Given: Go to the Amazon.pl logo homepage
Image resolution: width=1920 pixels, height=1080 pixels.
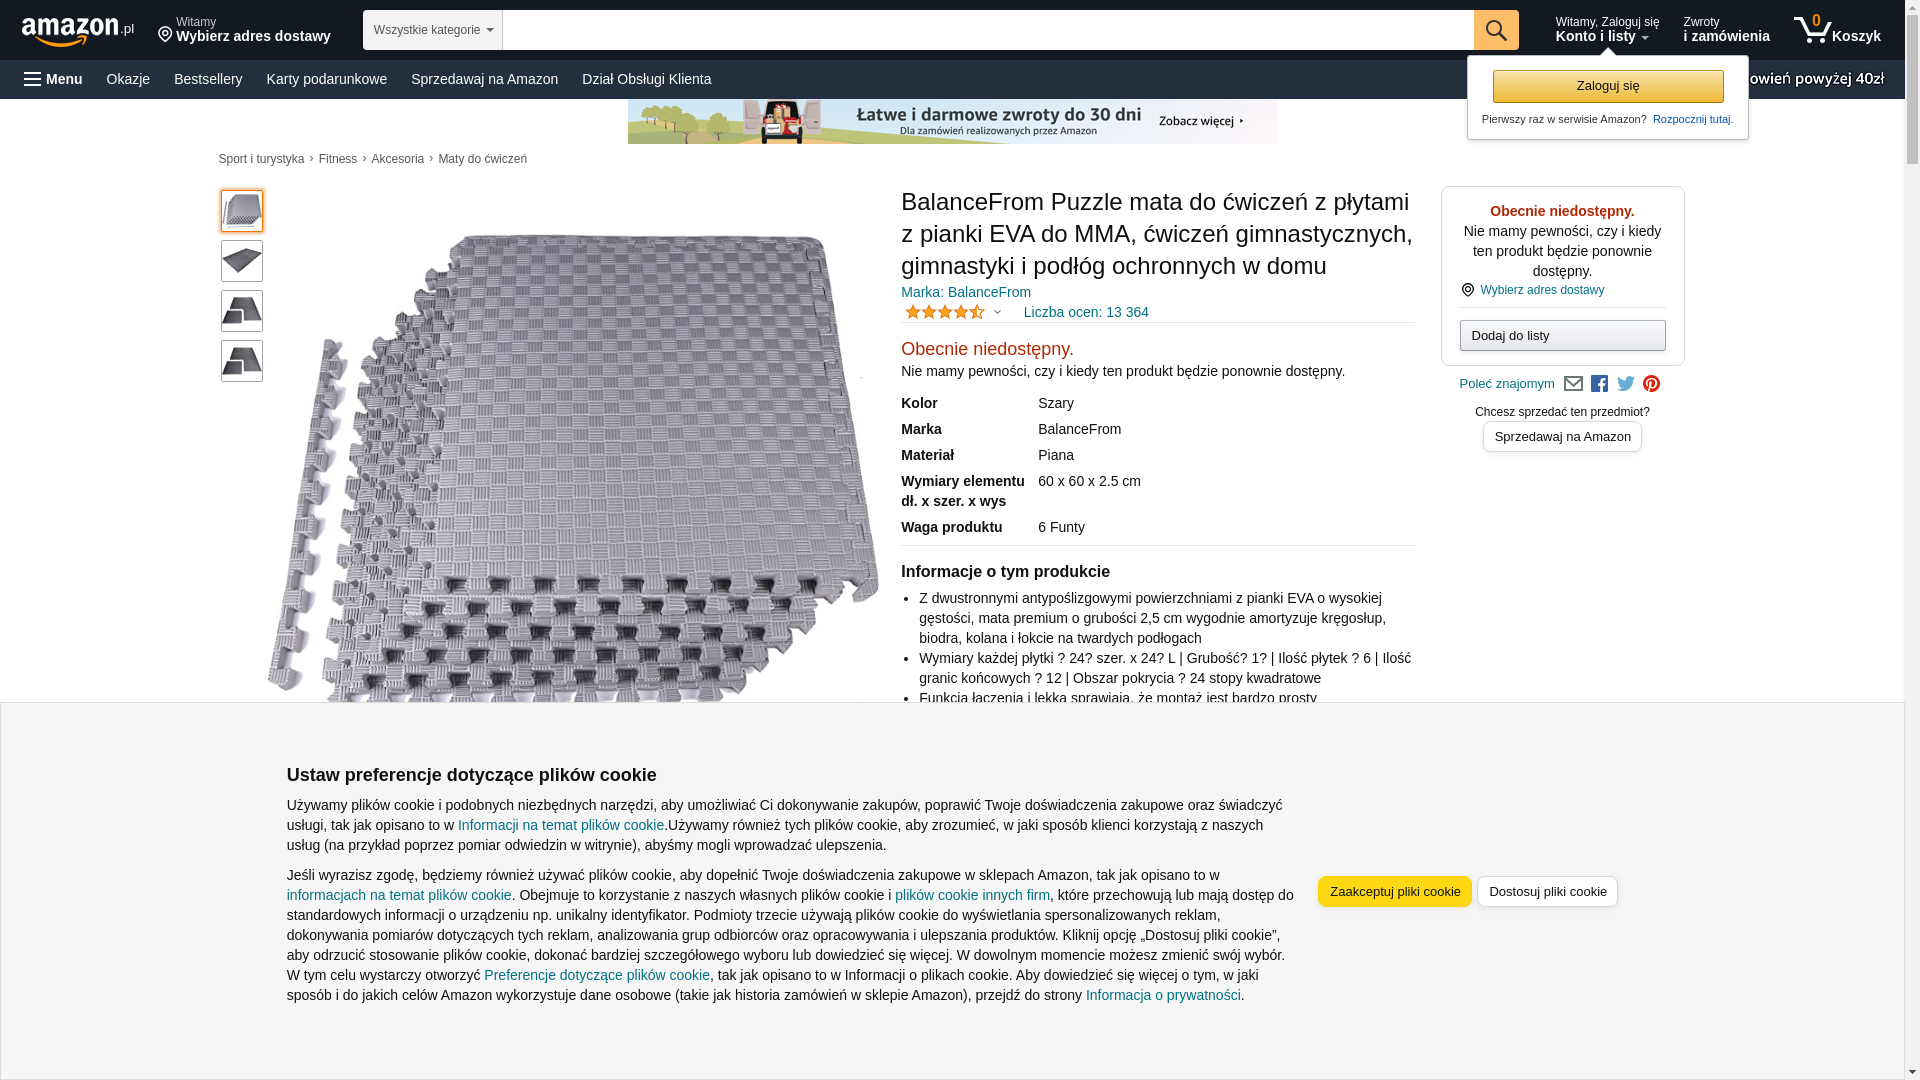Looking at the screenshot, I should pos(77,31).
